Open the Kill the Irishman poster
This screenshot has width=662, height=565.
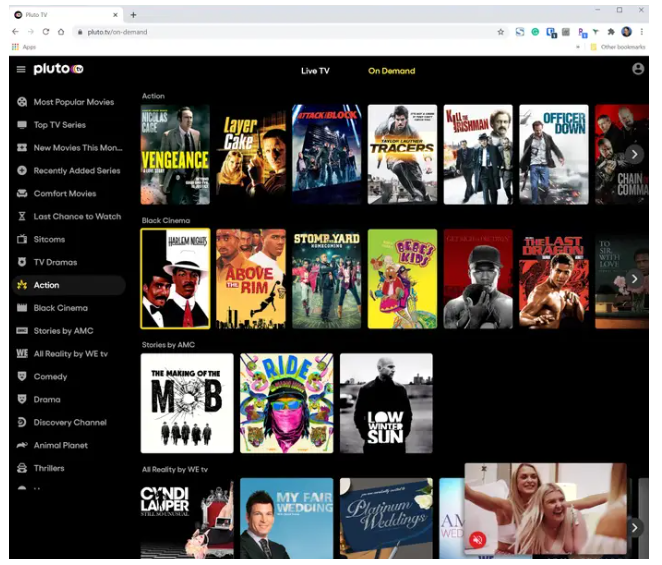point(478,155)
